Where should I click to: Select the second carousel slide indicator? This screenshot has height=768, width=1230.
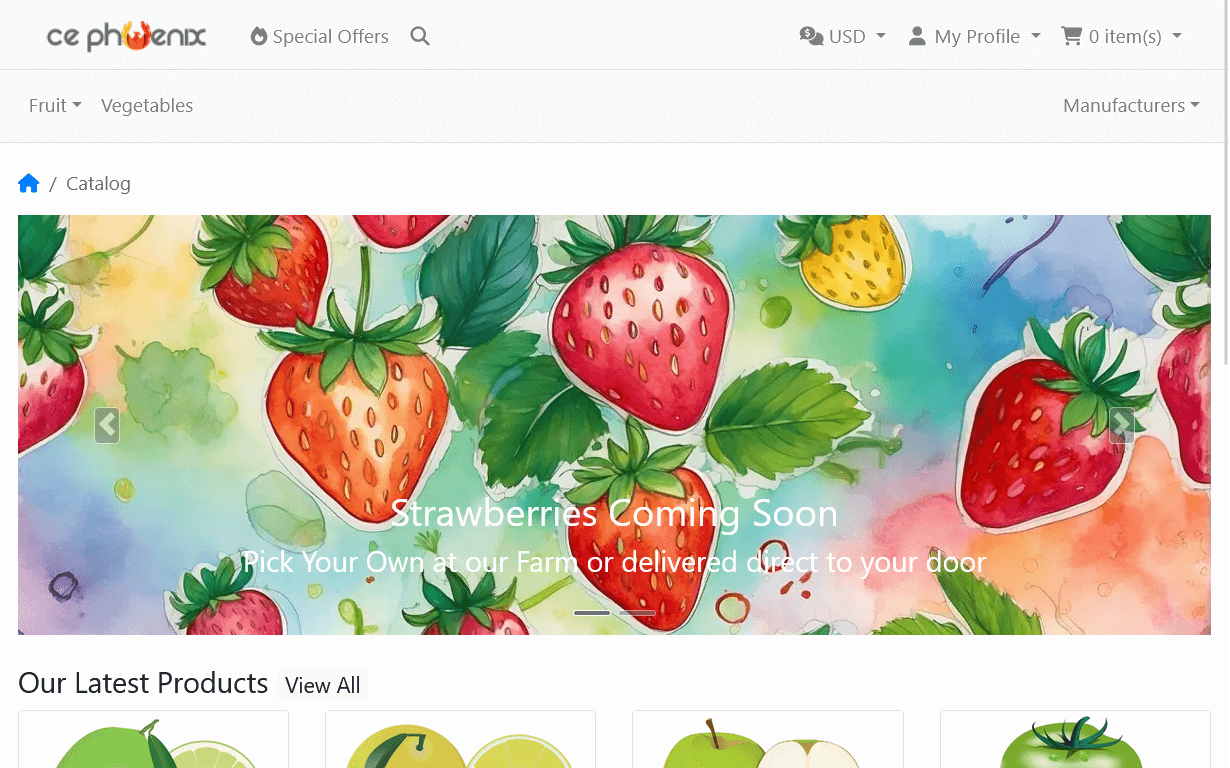pos(637,612)
